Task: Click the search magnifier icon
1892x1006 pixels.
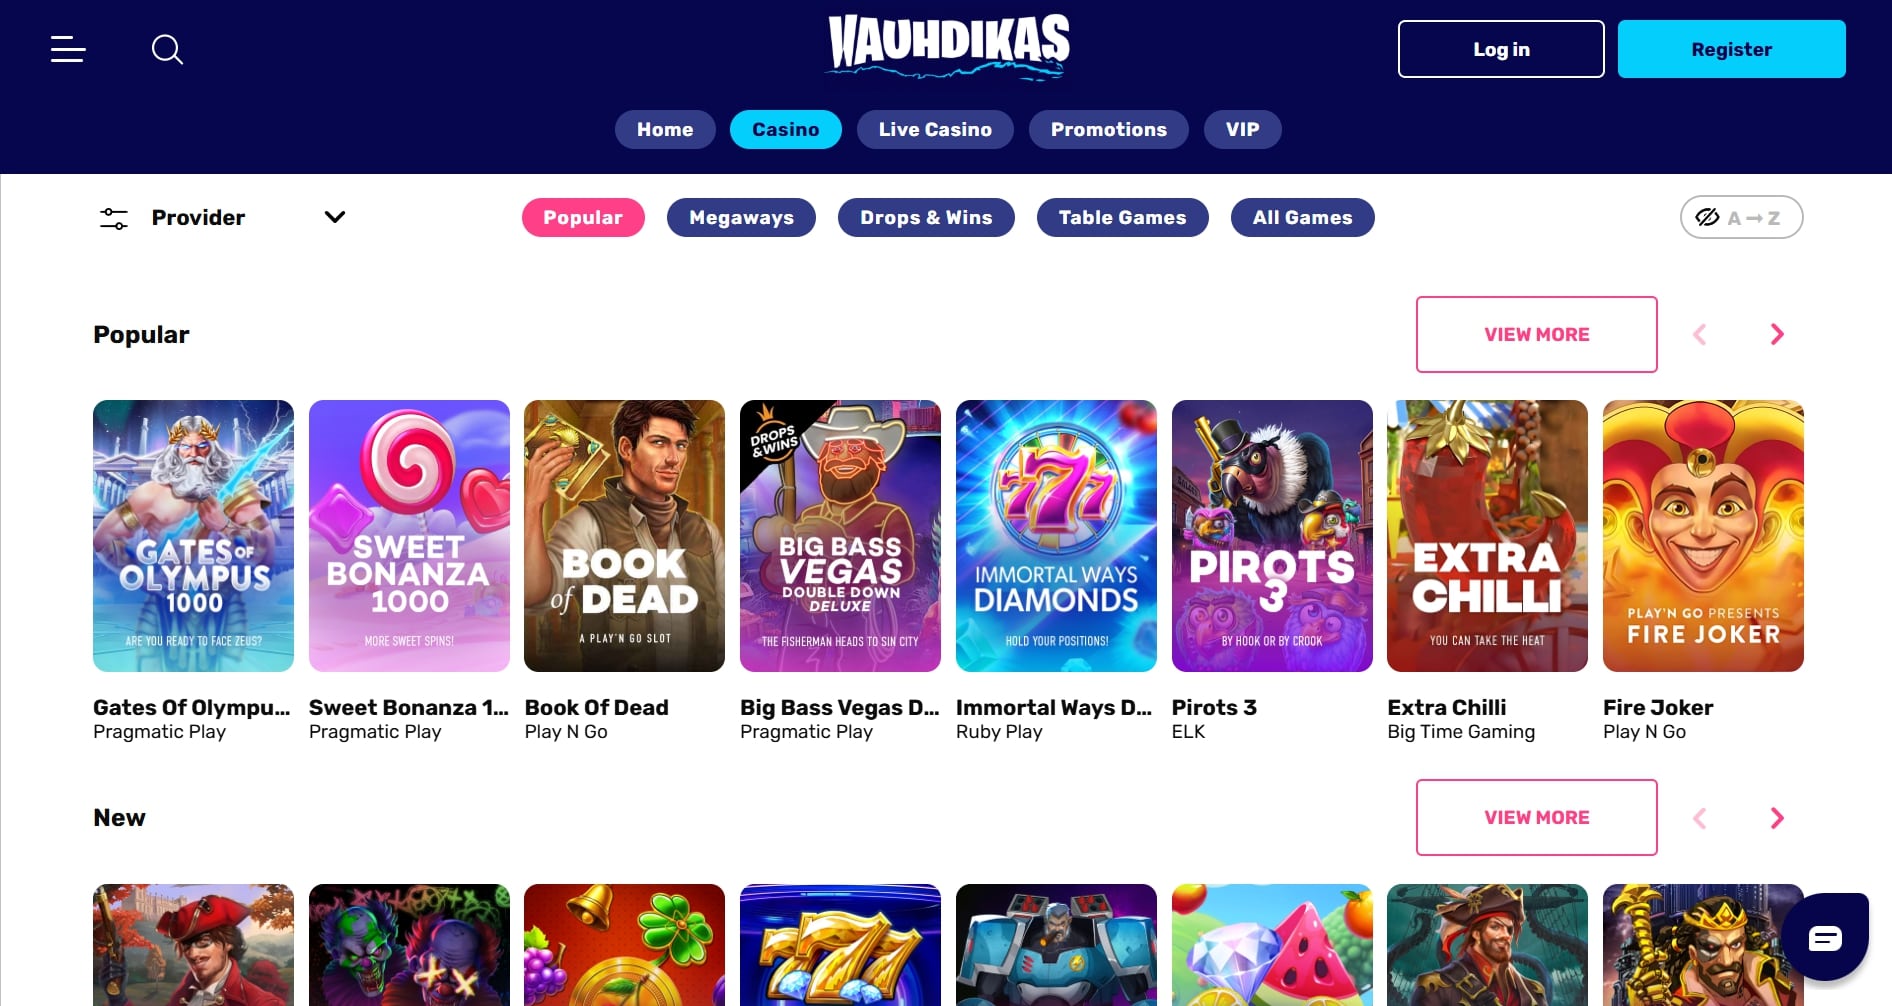Action: [167, 49]
